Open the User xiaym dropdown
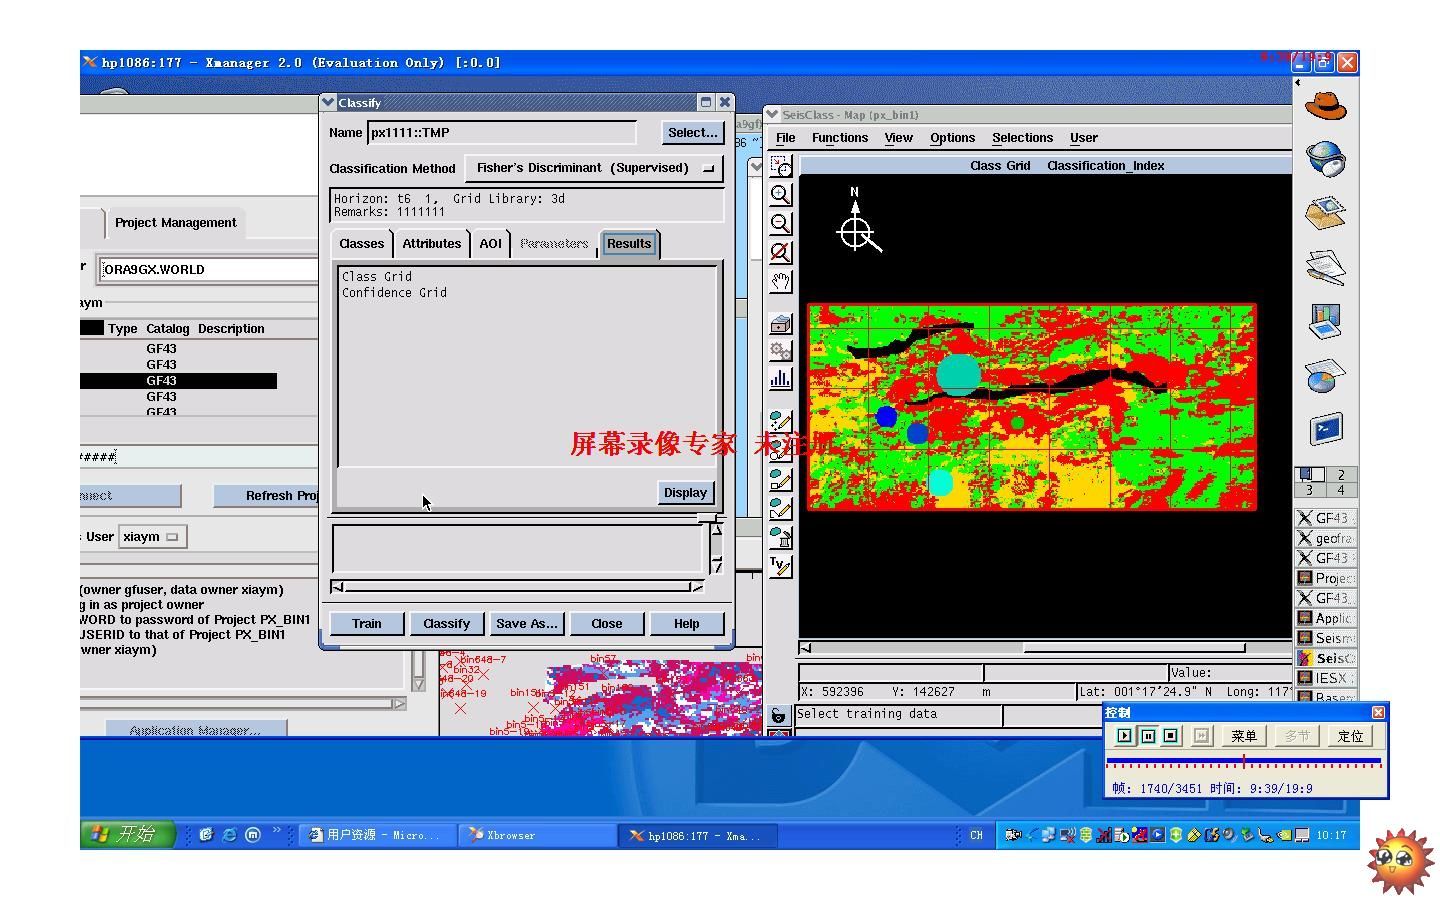Screen dimensions: 1440x900 [x=152, y=537]
